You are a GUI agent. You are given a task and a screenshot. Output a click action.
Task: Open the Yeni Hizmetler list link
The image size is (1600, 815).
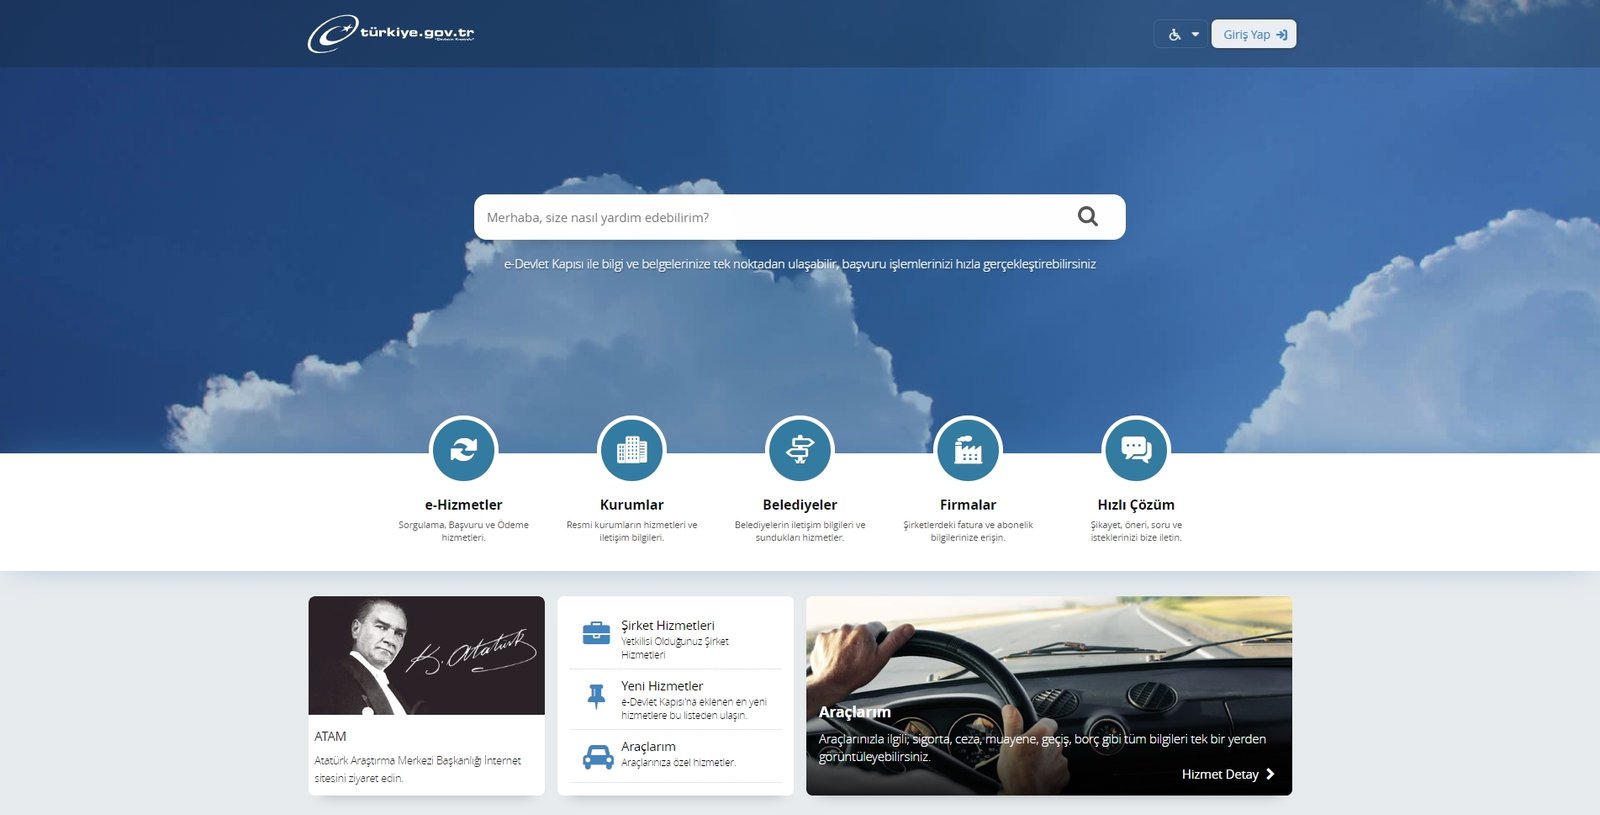[662, 686]
